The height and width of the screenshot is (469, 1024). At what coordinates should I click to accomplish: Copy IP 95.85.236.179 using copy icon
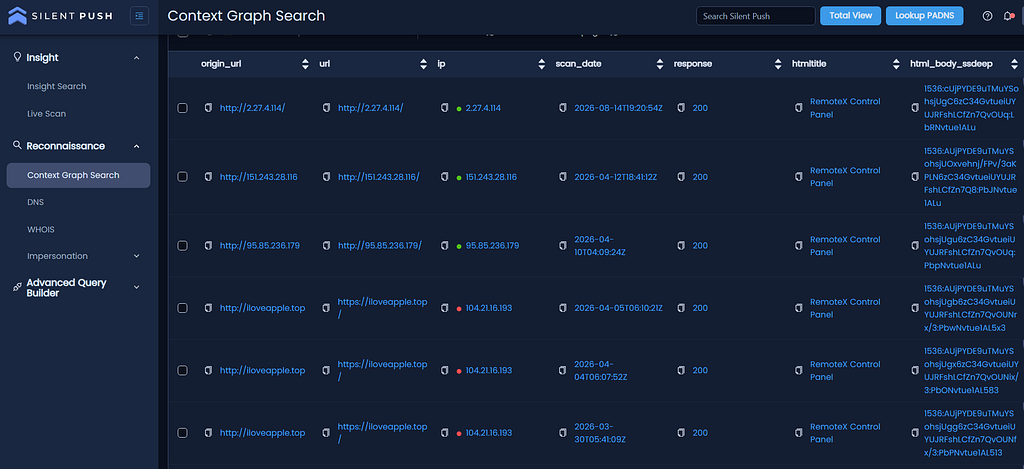coord(445,246)
